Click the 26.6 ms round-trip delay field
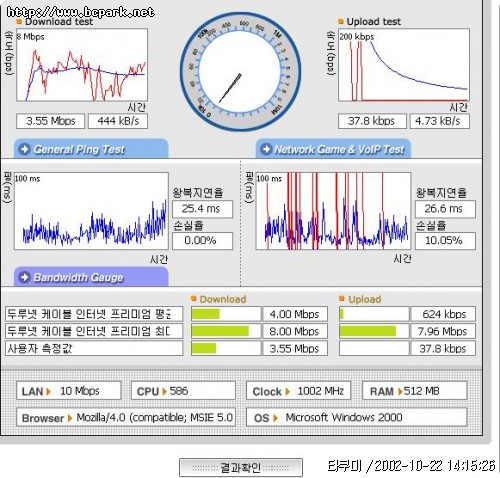 click(x=445, y=209)
